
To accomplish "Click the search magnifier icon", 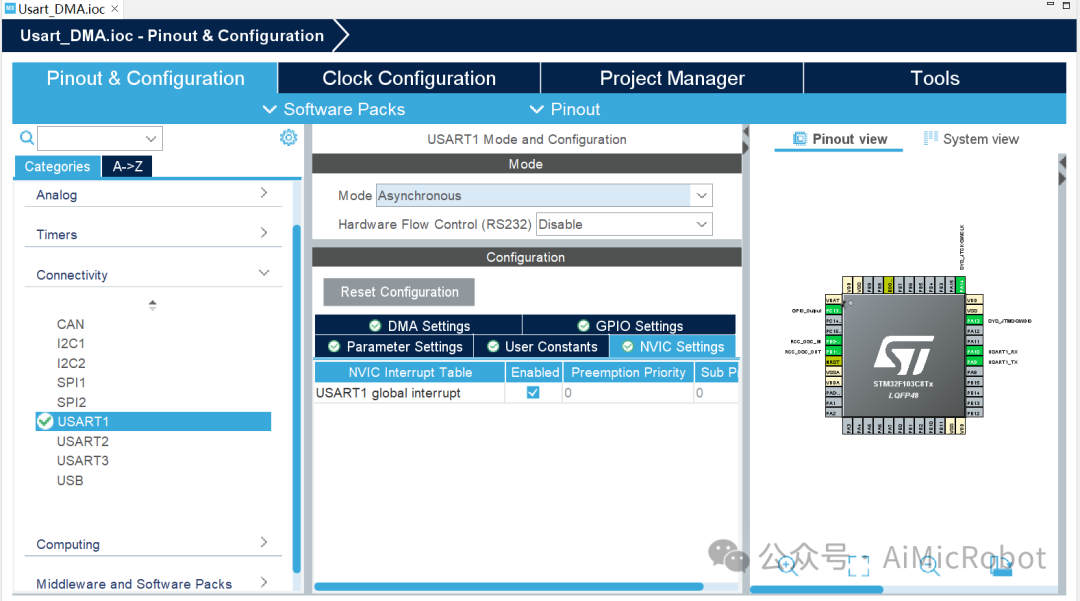I will (26, 138).
